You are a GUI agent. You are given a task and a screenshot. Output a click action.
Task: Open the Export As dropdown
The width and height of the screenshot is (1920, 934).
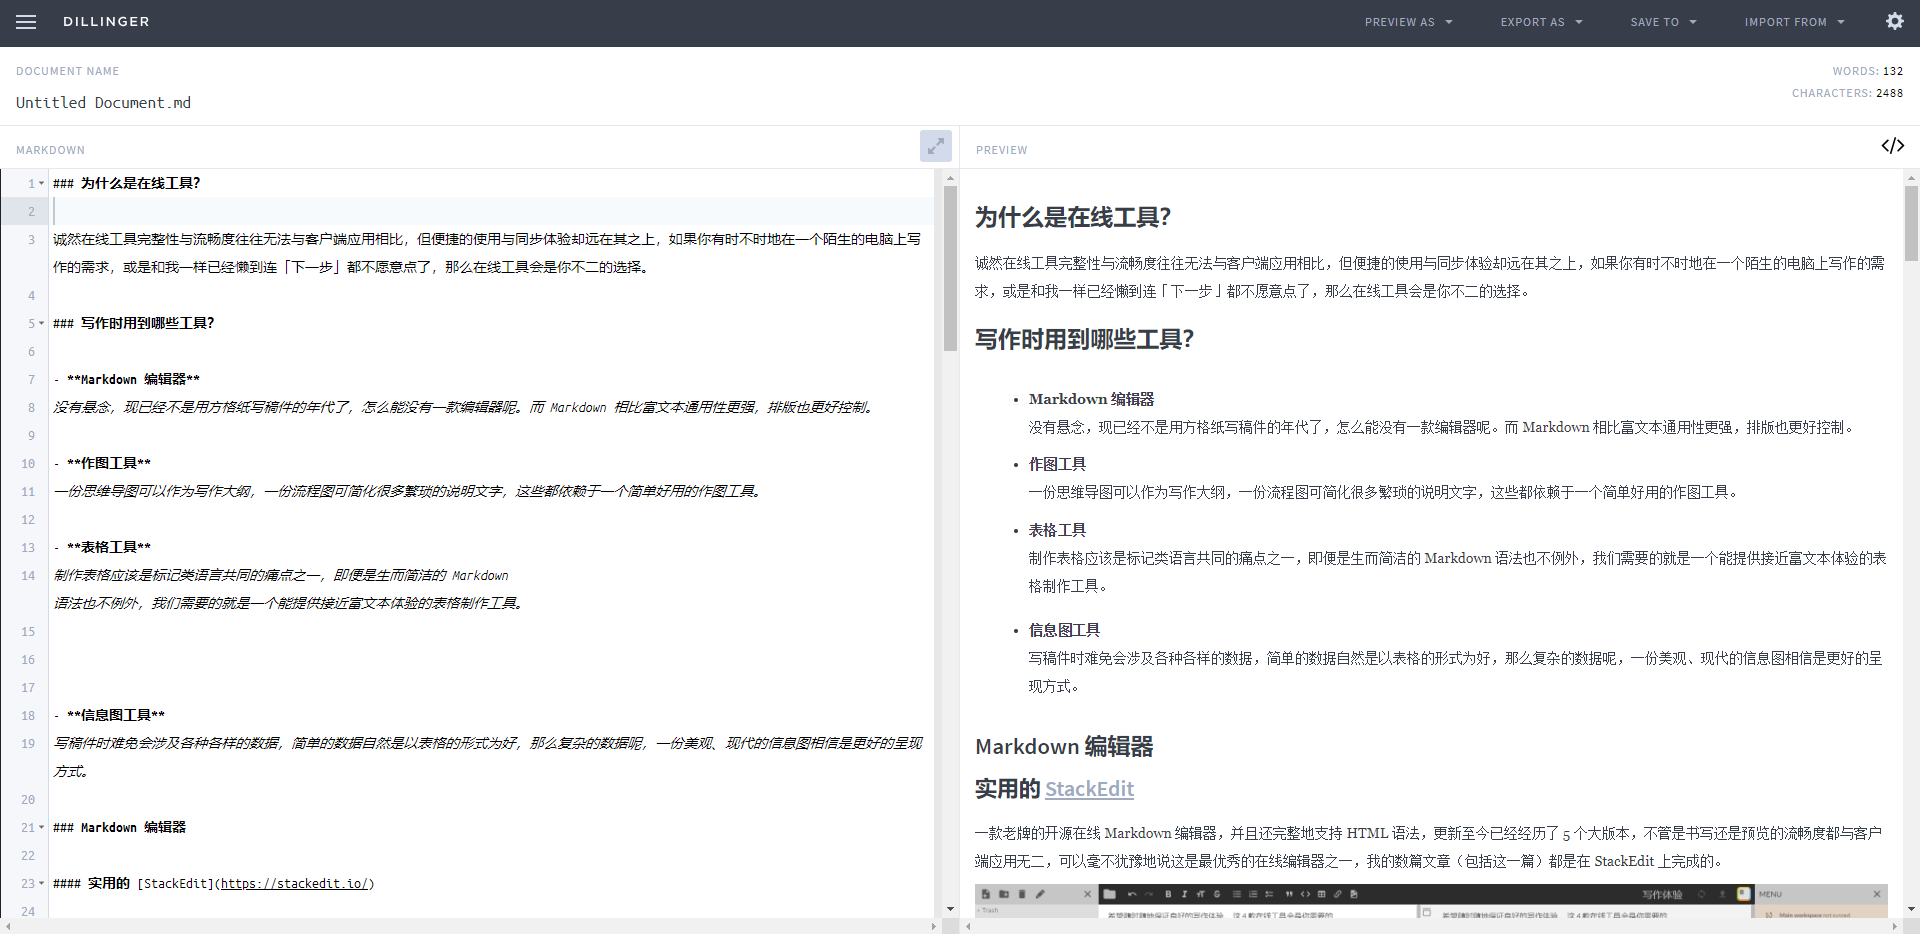tap(1541, 22)
